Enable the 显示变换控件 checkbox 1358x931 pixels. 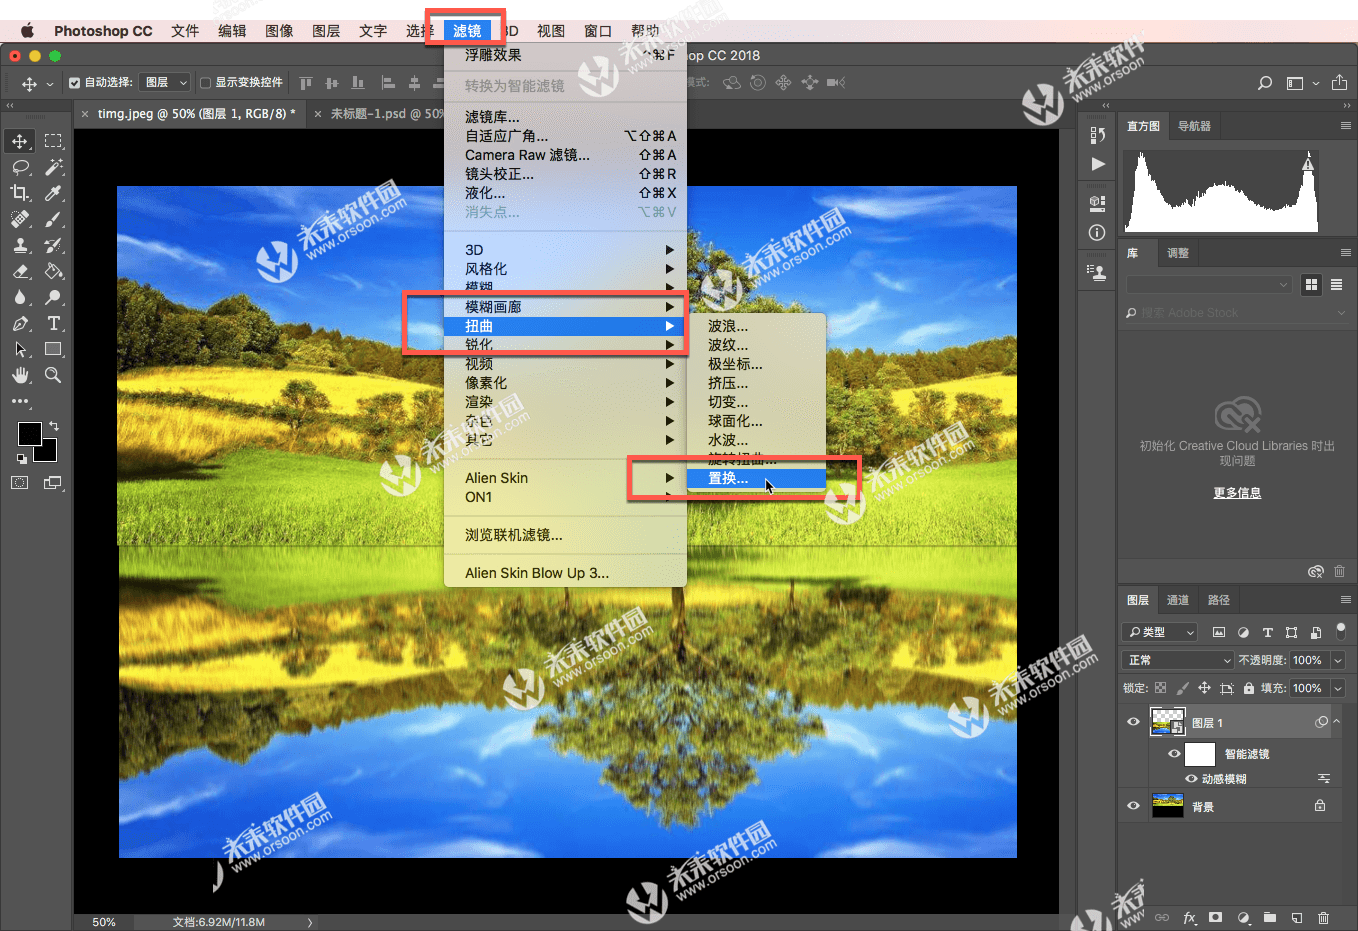tap(205, 83)
